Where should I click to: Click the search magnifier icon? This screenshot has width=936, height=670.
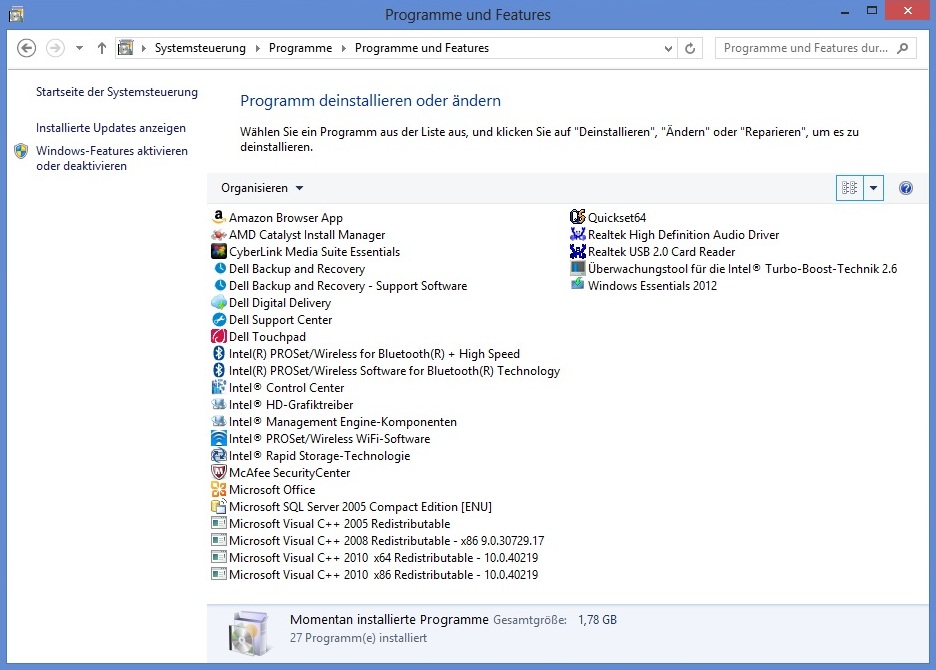903,48
